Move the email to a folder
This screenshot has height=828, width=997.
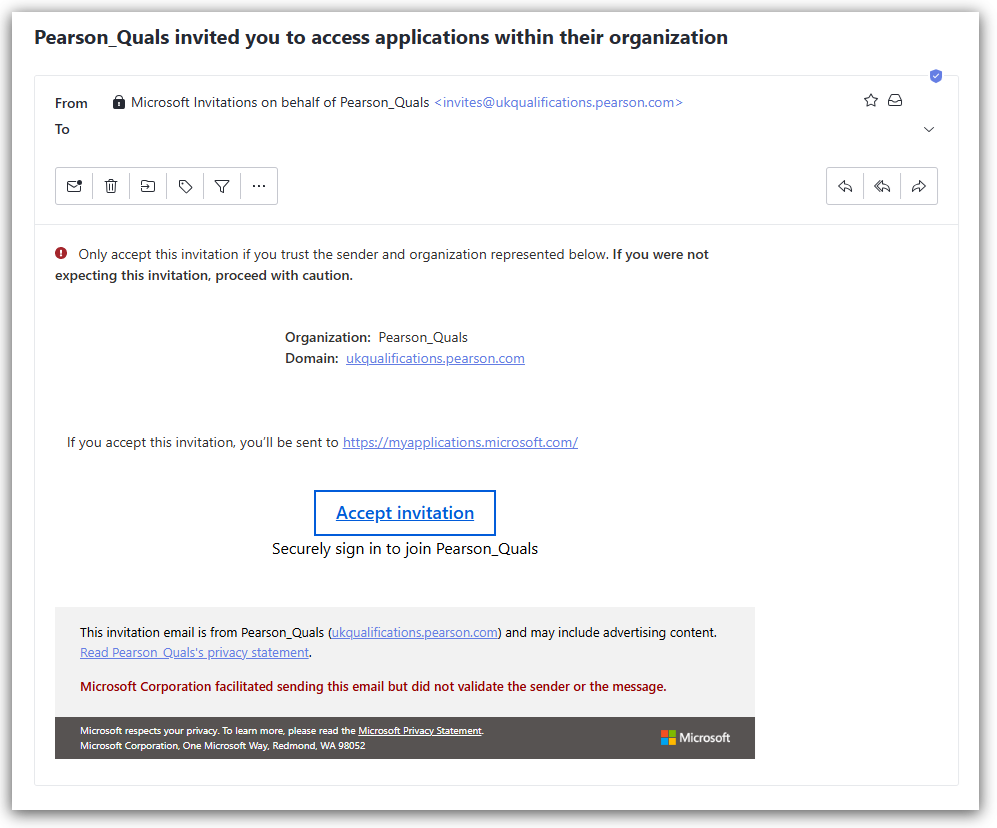[148, 186]
